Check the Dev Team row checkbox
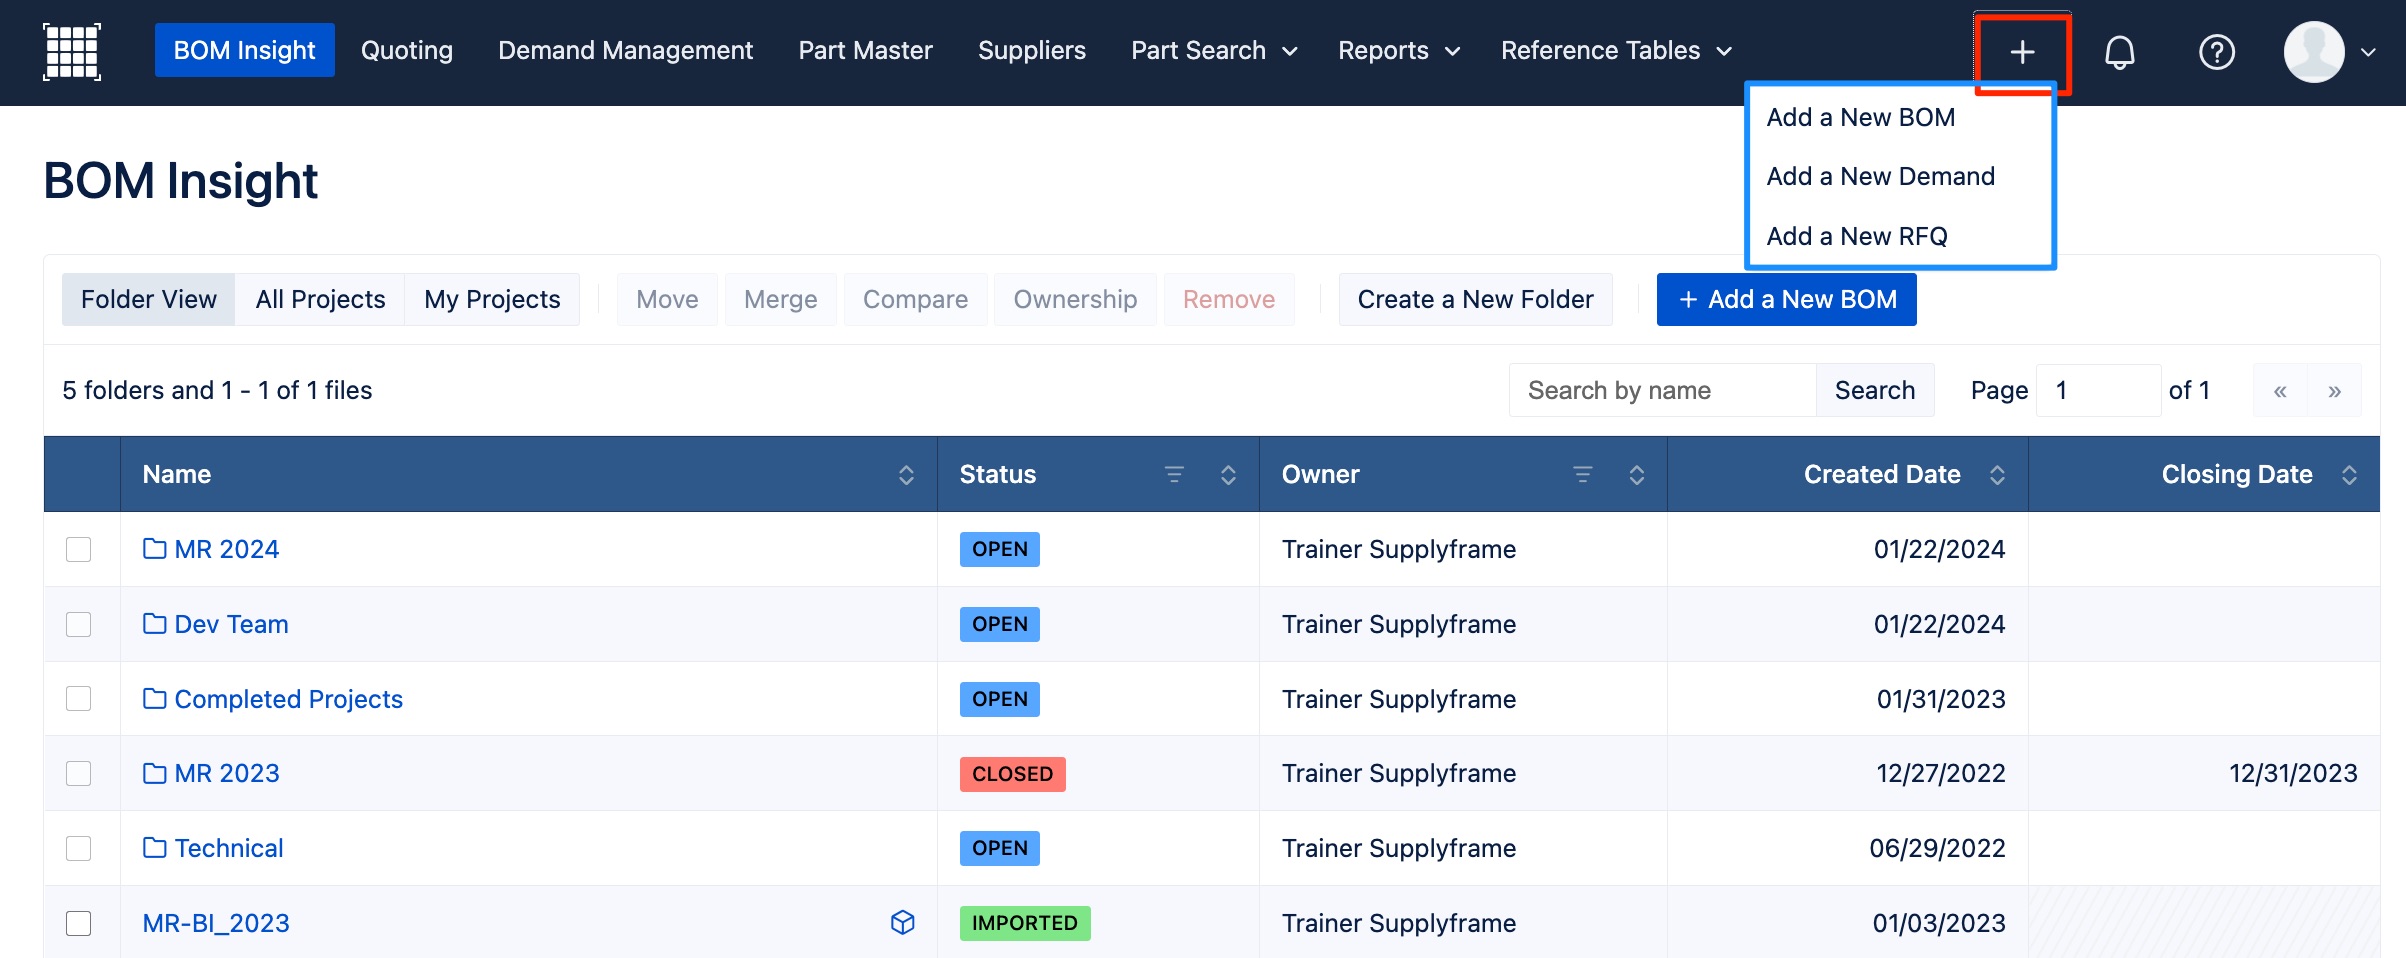 78,624
